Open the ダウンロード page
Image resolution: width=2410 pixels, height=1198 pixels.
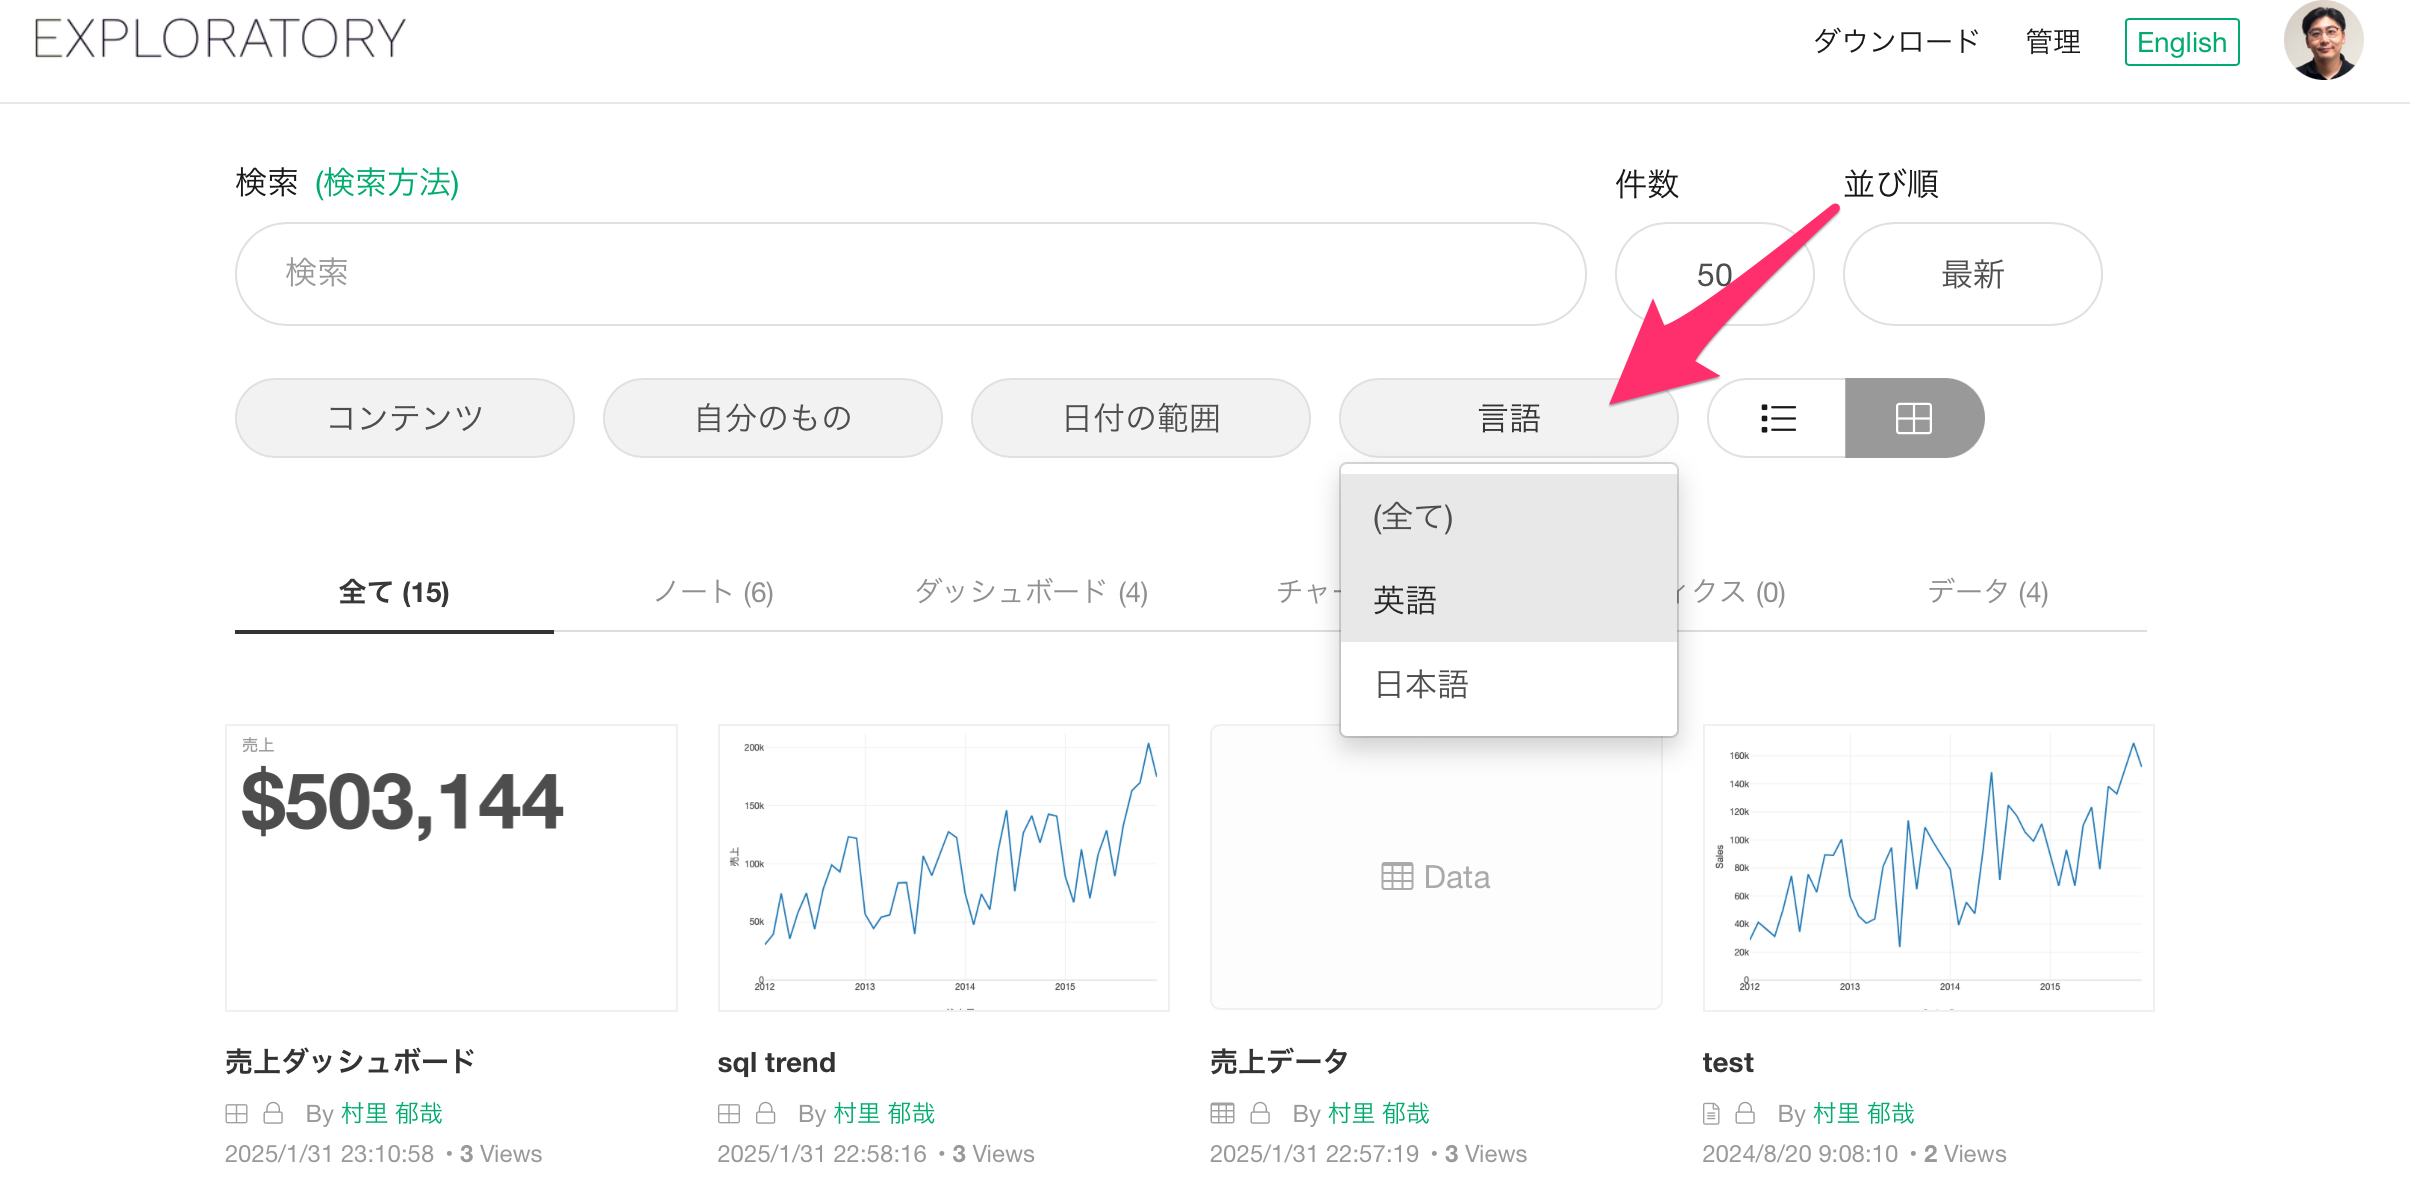click(x=1896, y=42)
